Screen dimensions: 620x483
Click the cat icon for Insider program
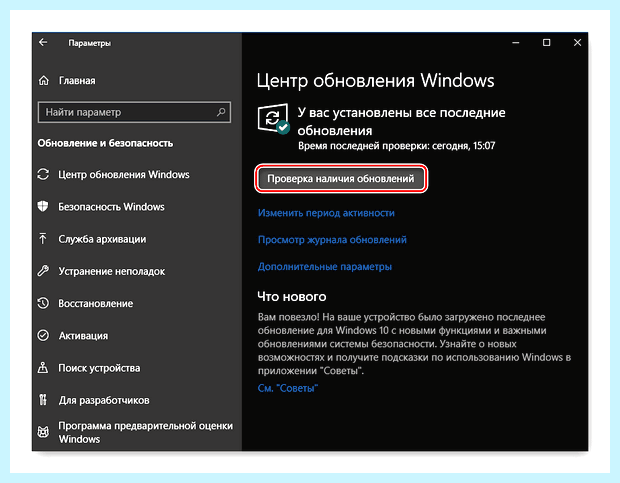point(43,432)
